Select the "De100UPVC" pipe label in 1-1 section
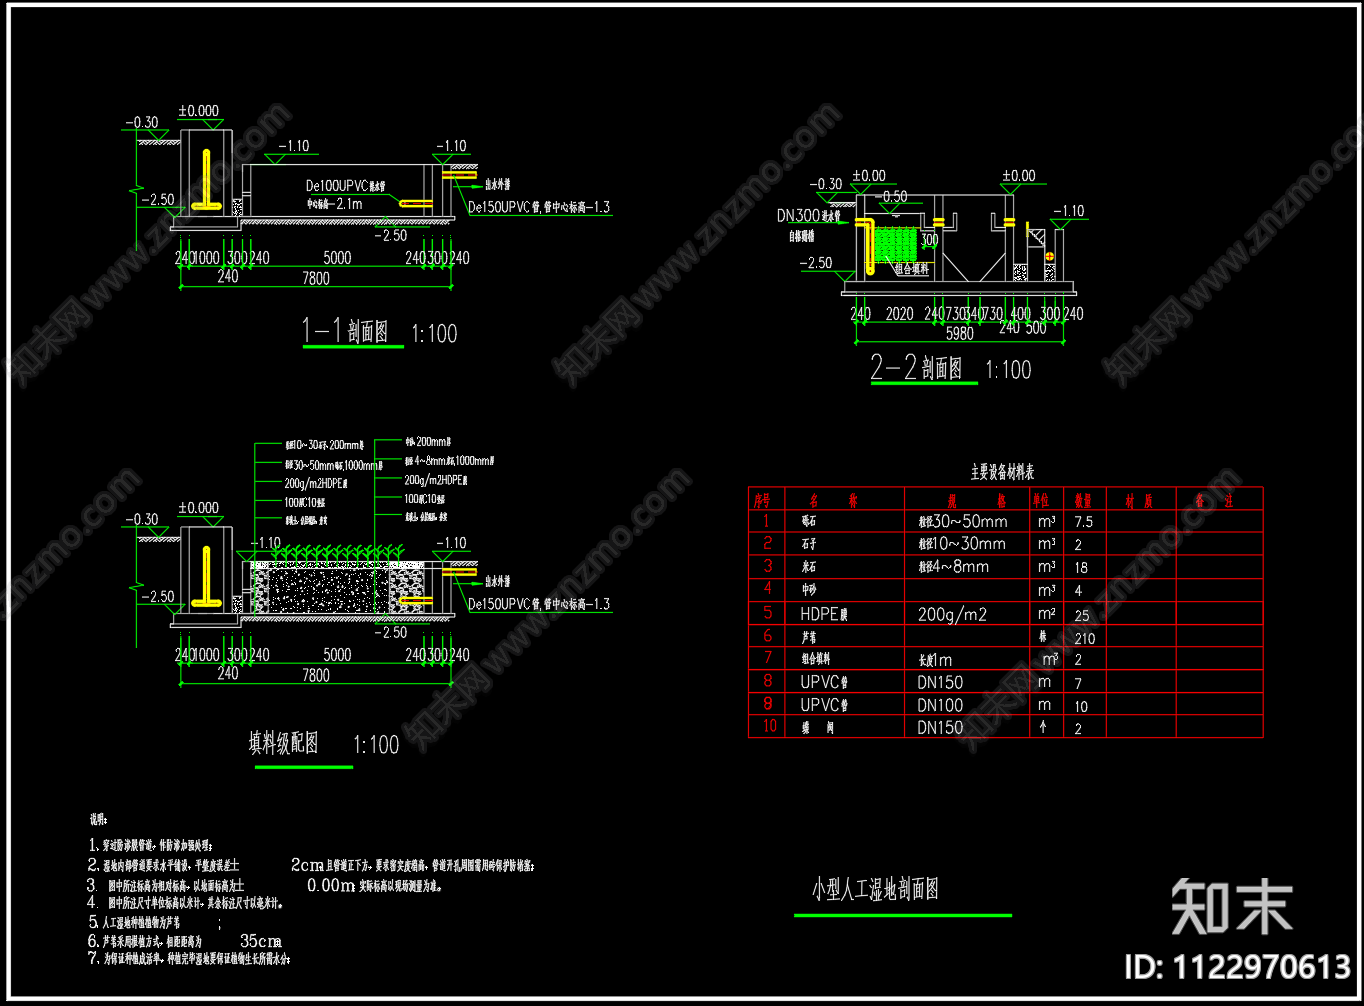 click(x=336, y=186)
